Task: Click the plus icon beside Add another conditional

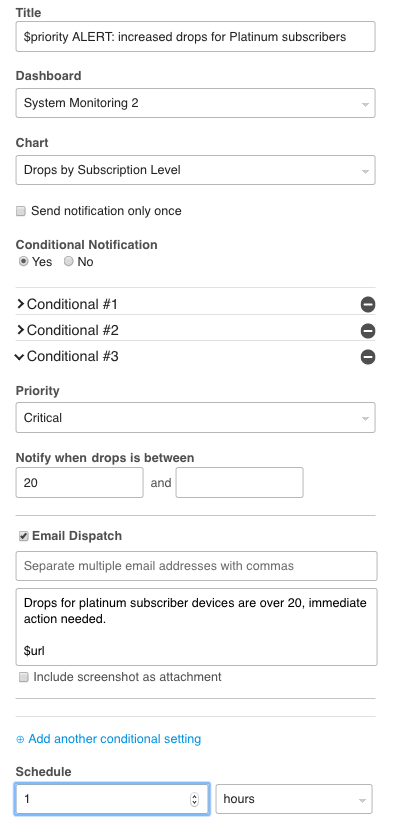Action: click(20, 739)
